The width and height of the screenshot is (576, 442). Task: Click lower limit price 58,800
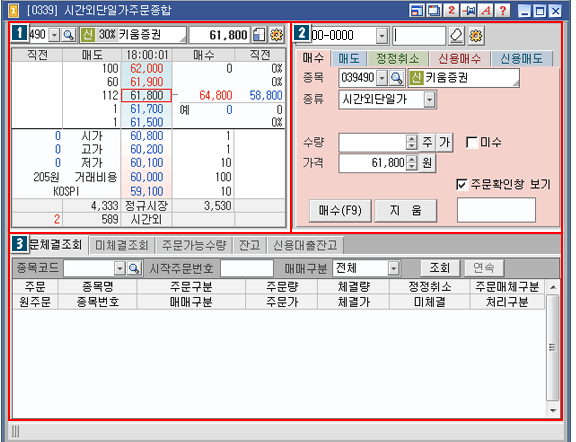click(x=266, y=96)
